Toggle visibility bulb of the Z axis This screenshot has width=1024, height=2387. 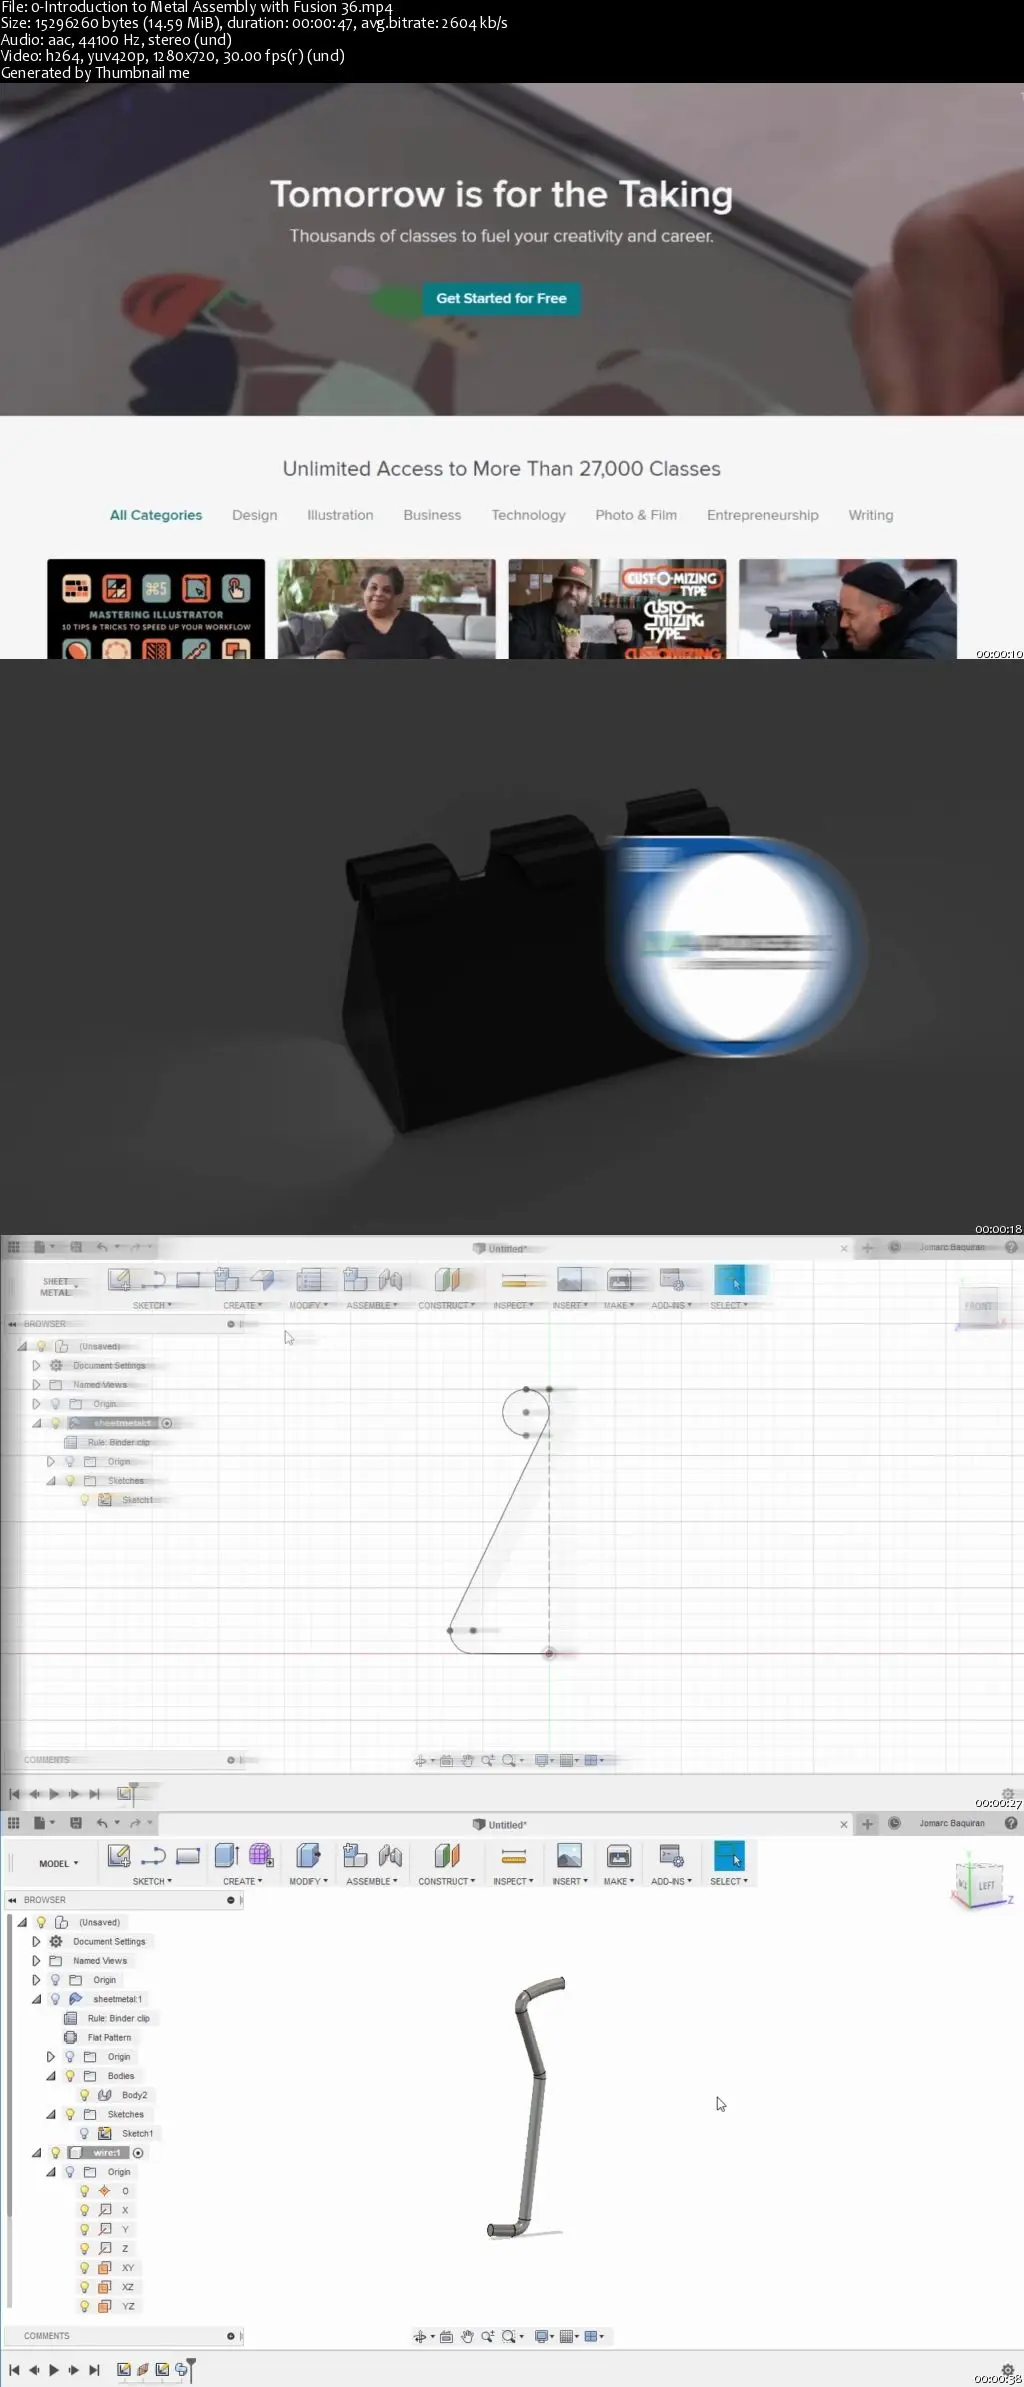coord(85,2248)
